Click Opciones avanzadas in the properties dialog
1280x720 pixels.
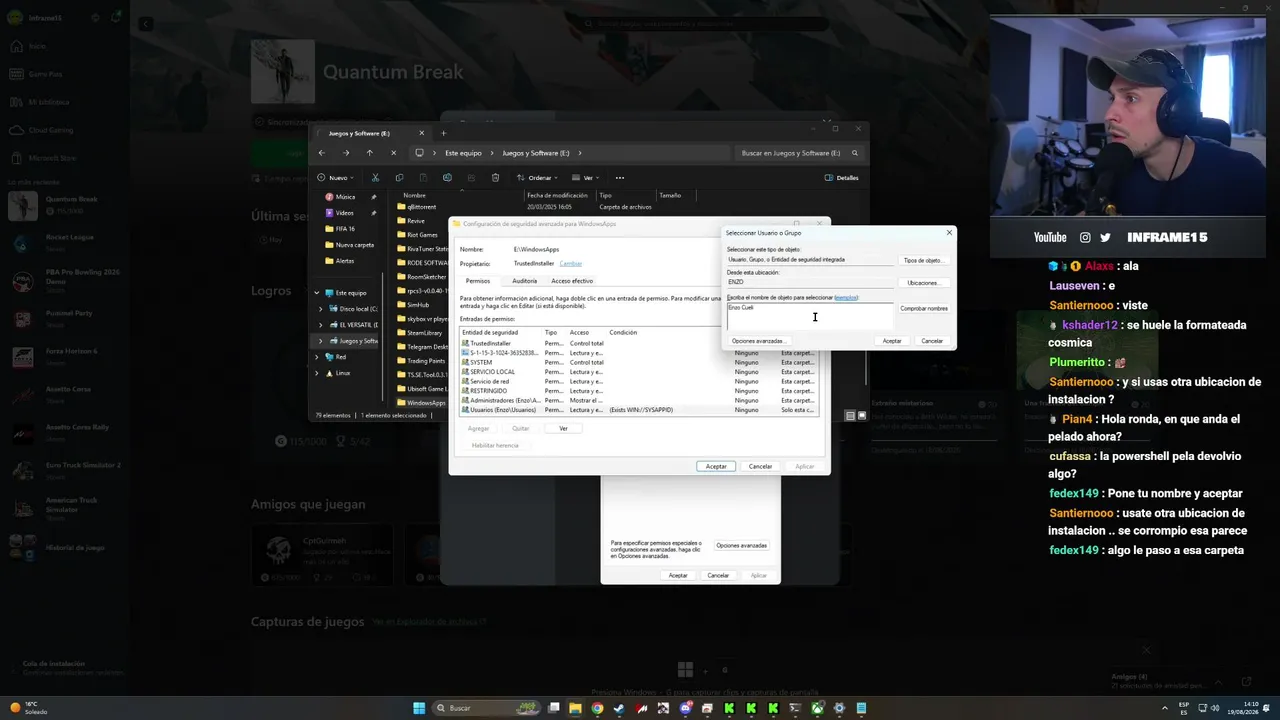point(741,546)
